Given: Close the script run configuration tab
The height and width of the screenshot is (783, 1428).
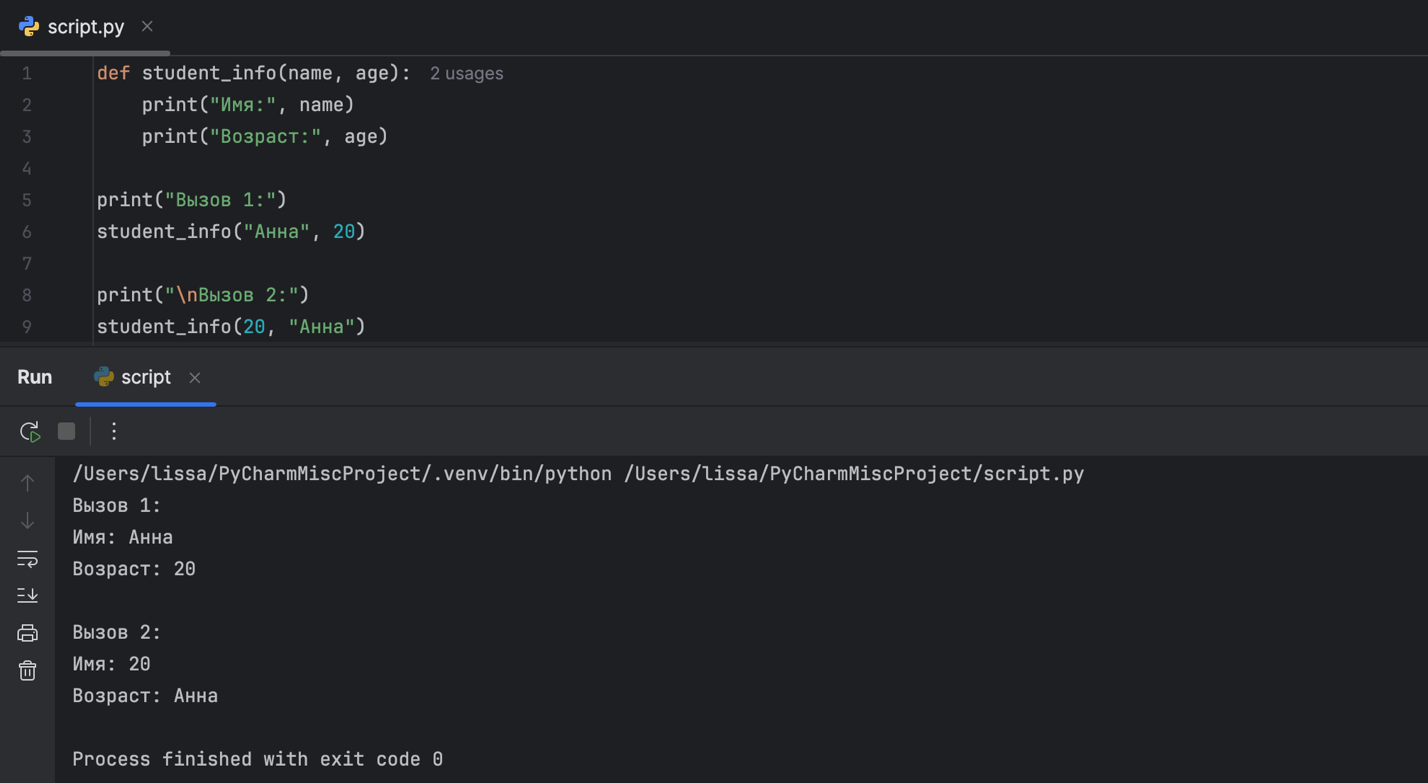Looking at the screenshot, I should (x=195, y=378).
